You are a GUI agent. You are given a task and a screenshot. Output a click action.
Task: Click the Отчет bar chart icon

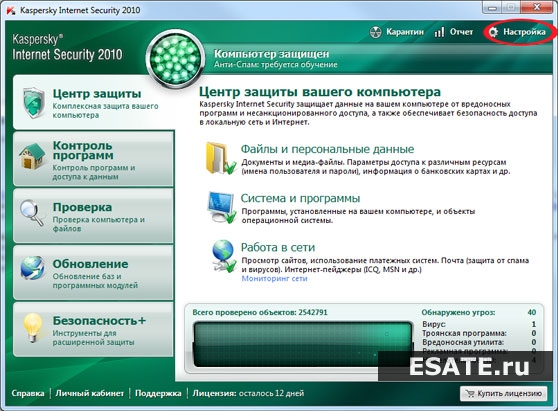[439, 32]
